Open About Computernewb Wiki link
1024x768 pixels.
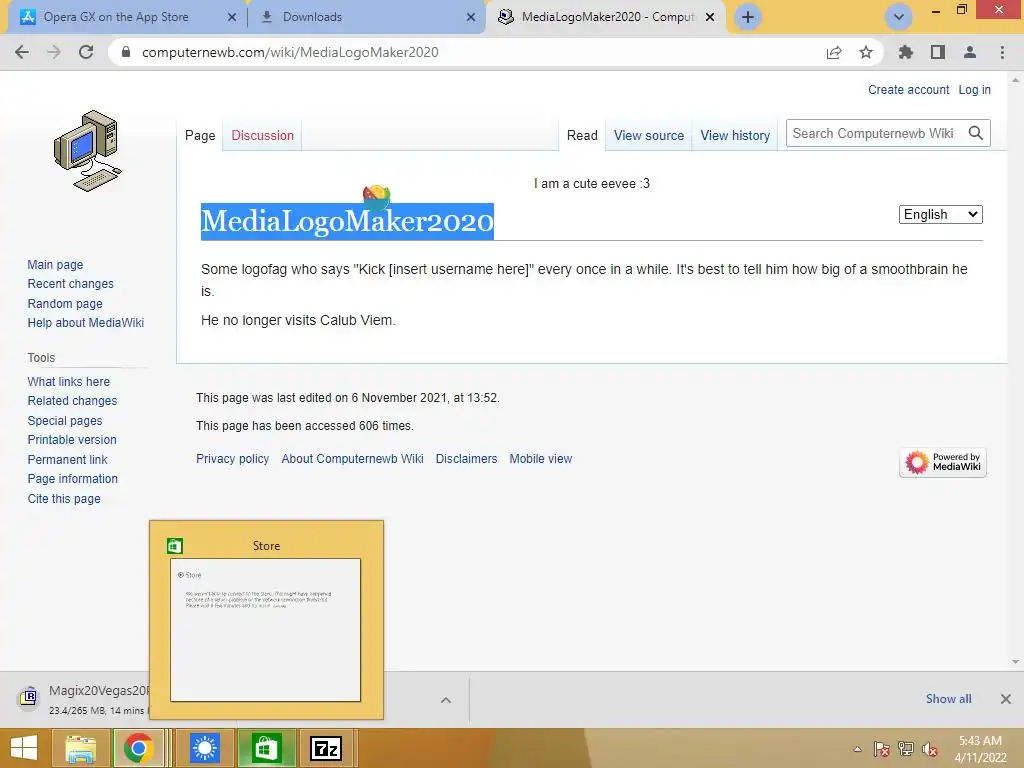tap(352, 458)
